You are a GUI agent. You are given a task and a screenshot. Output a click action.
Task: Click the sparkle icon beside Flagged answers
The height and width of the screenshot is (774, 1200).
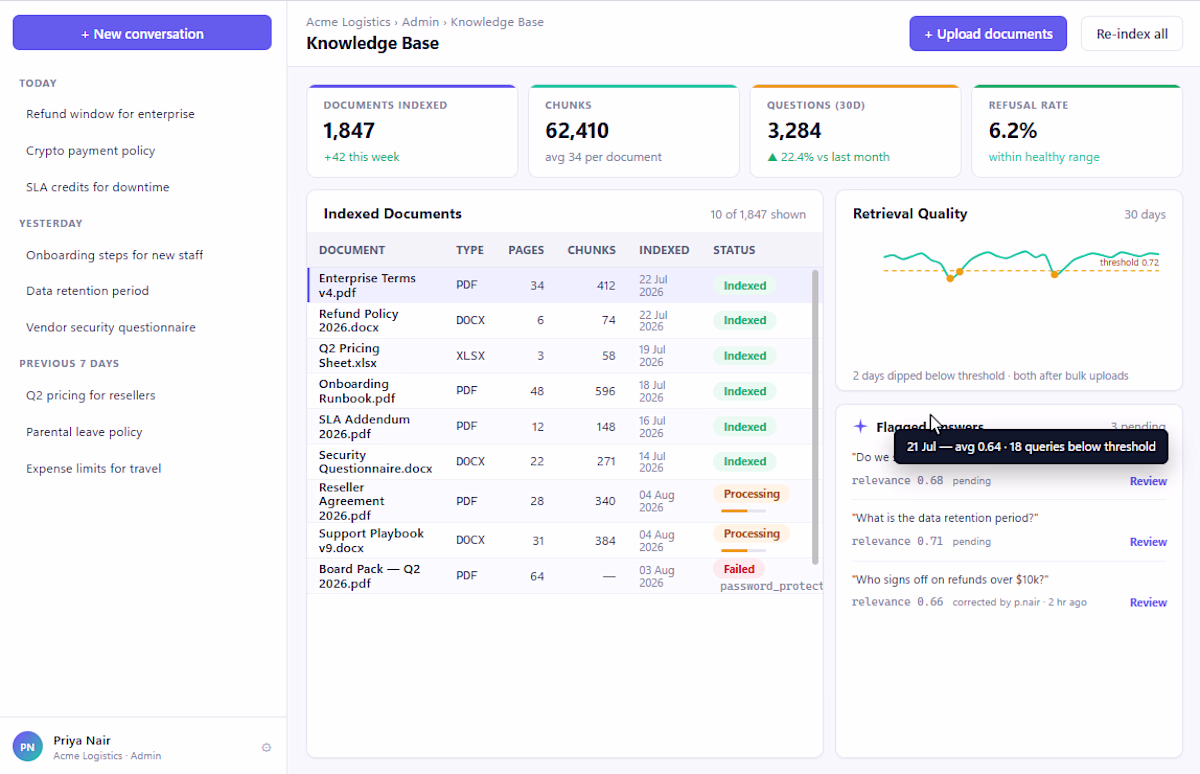pos(860,427)
